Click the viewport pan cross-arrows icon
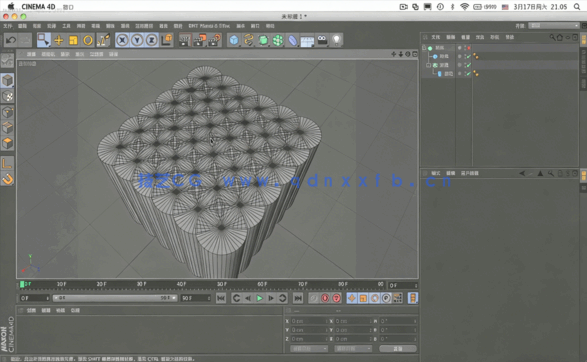This screenshot has width=587, height=362. tap(393, 54)
